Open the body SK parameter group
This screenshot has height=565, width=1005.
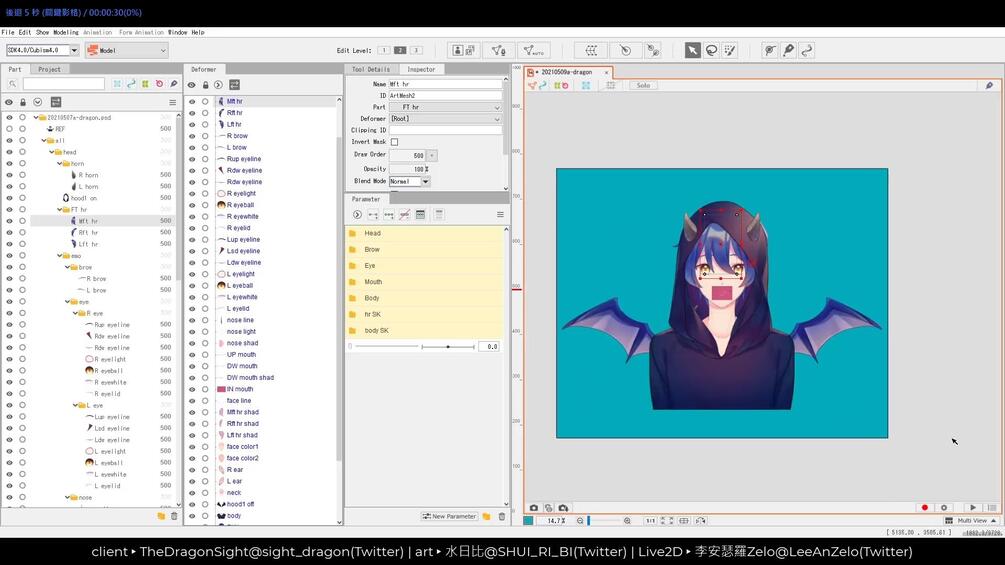(425, 331)
